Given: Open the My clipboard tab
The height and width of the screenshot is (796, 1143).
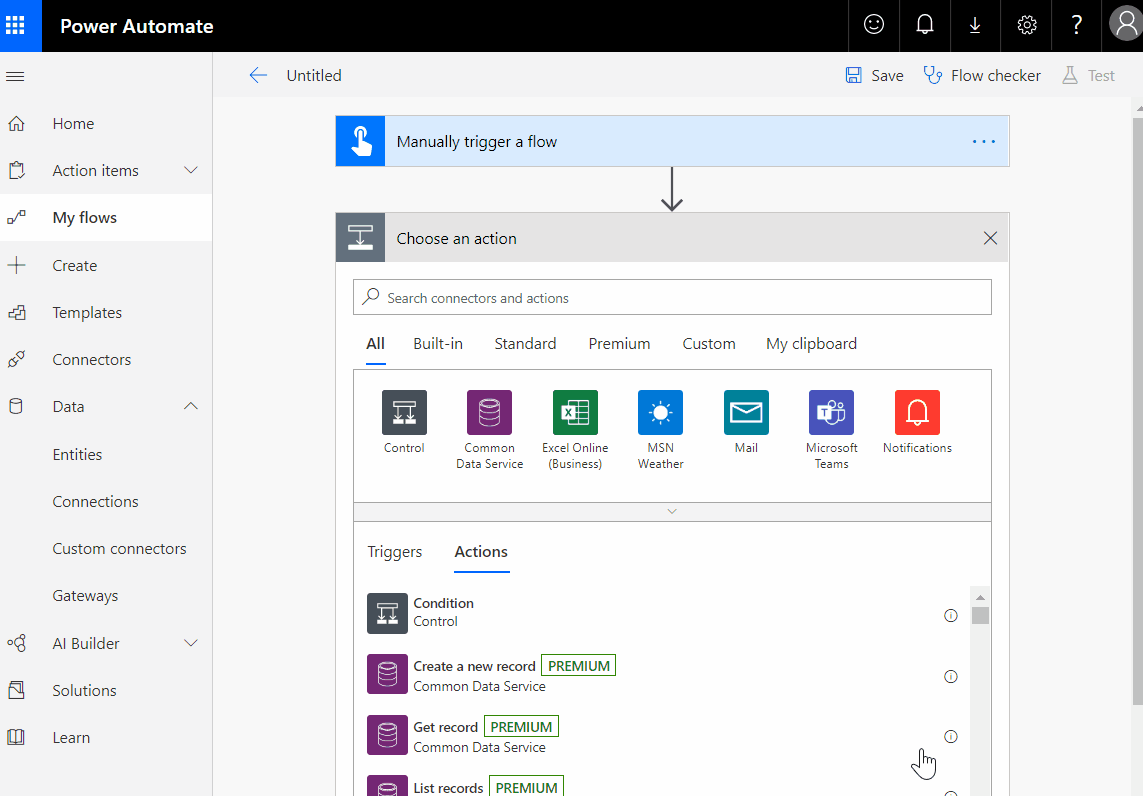Looking at the screenshot, I should coord(811,343).
